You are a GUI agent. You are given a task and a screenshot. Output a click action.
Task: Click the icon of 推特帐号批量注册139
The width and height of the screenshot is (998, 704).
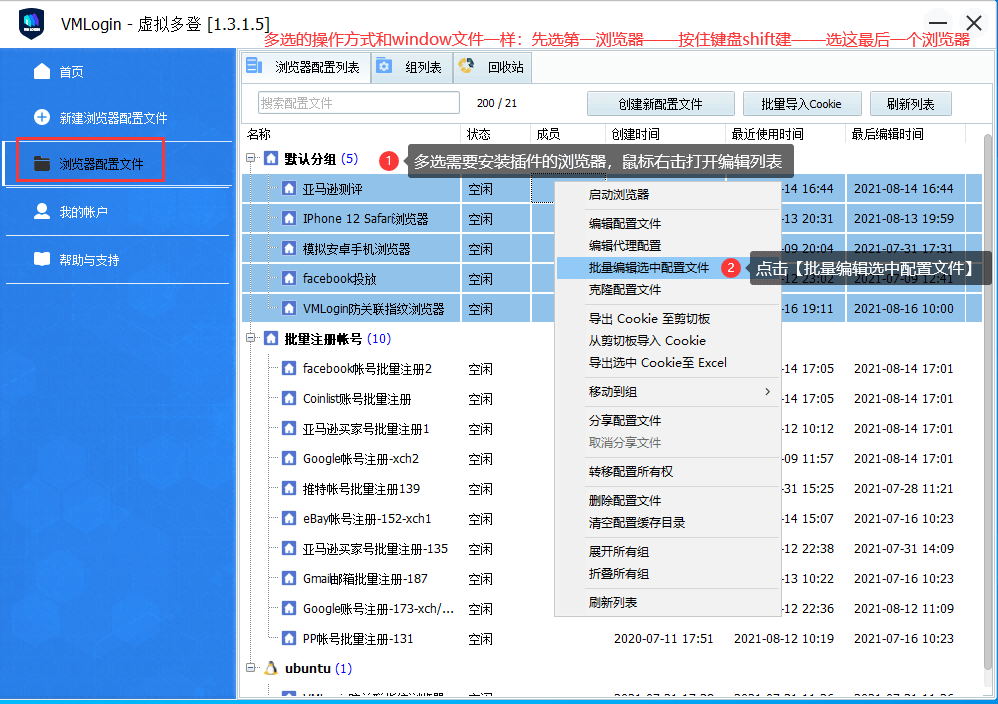[x=289, y=489]
